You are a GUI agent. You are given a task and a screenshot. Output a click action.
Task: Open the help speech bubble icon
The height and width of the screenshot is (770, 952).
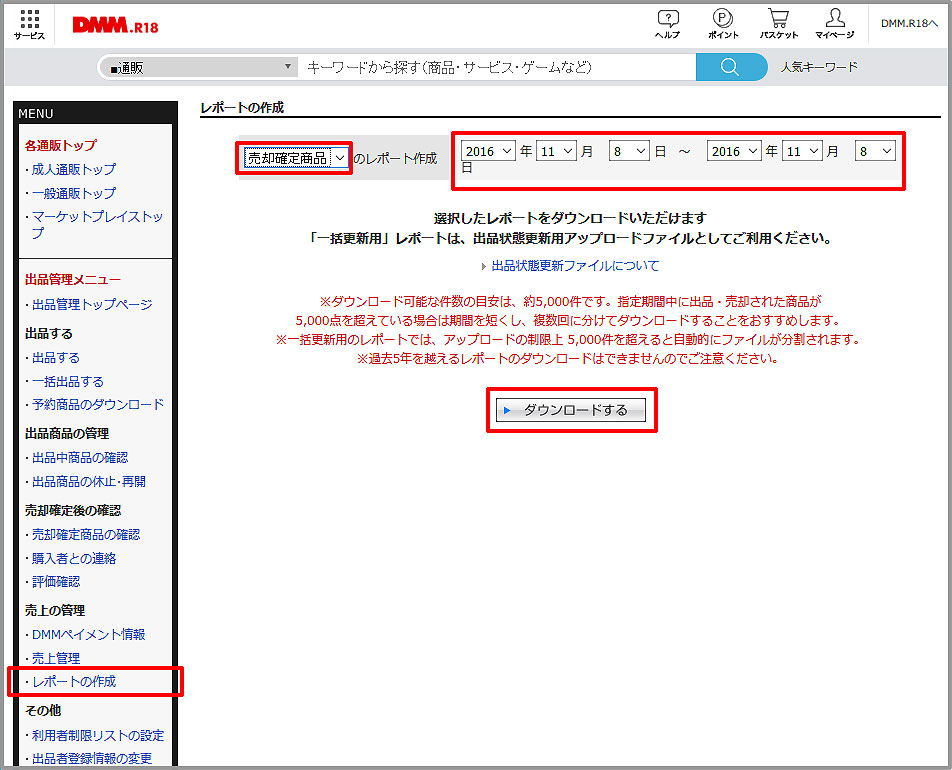667,23
